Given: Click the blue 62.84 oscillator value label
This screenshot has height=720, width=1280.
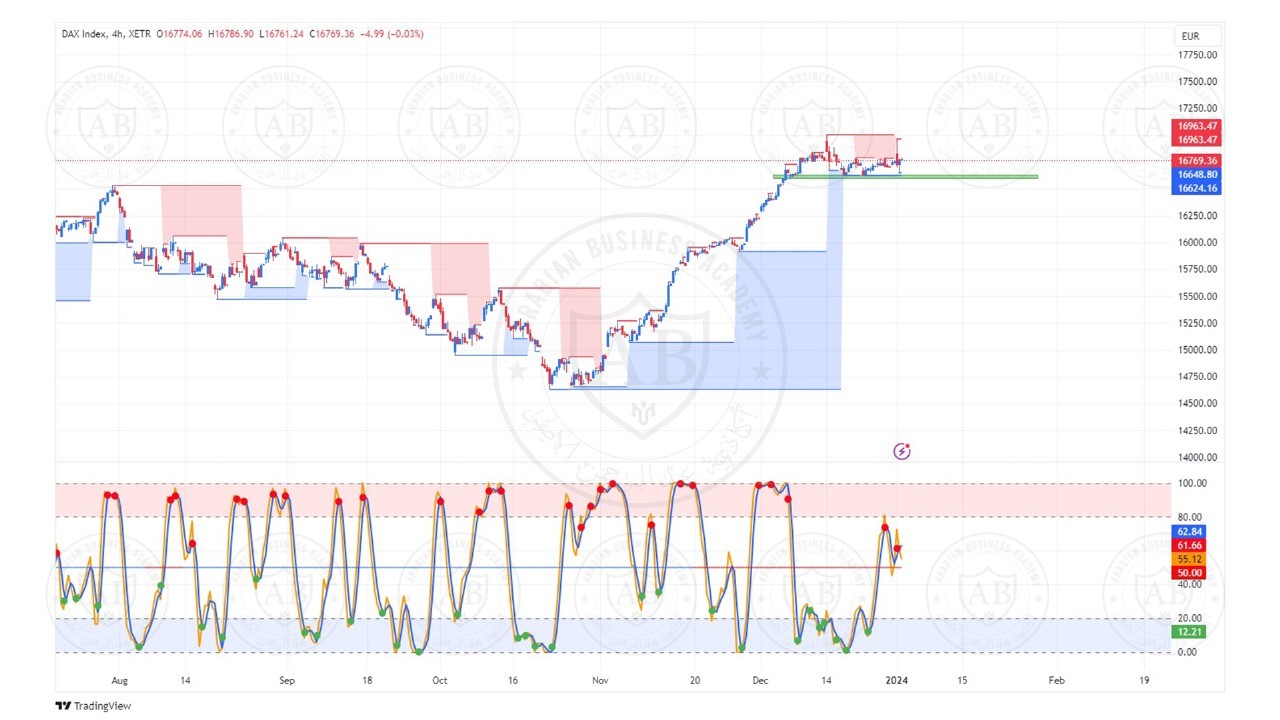Looking at the screenshot, I should click(x=1189, y=531).
